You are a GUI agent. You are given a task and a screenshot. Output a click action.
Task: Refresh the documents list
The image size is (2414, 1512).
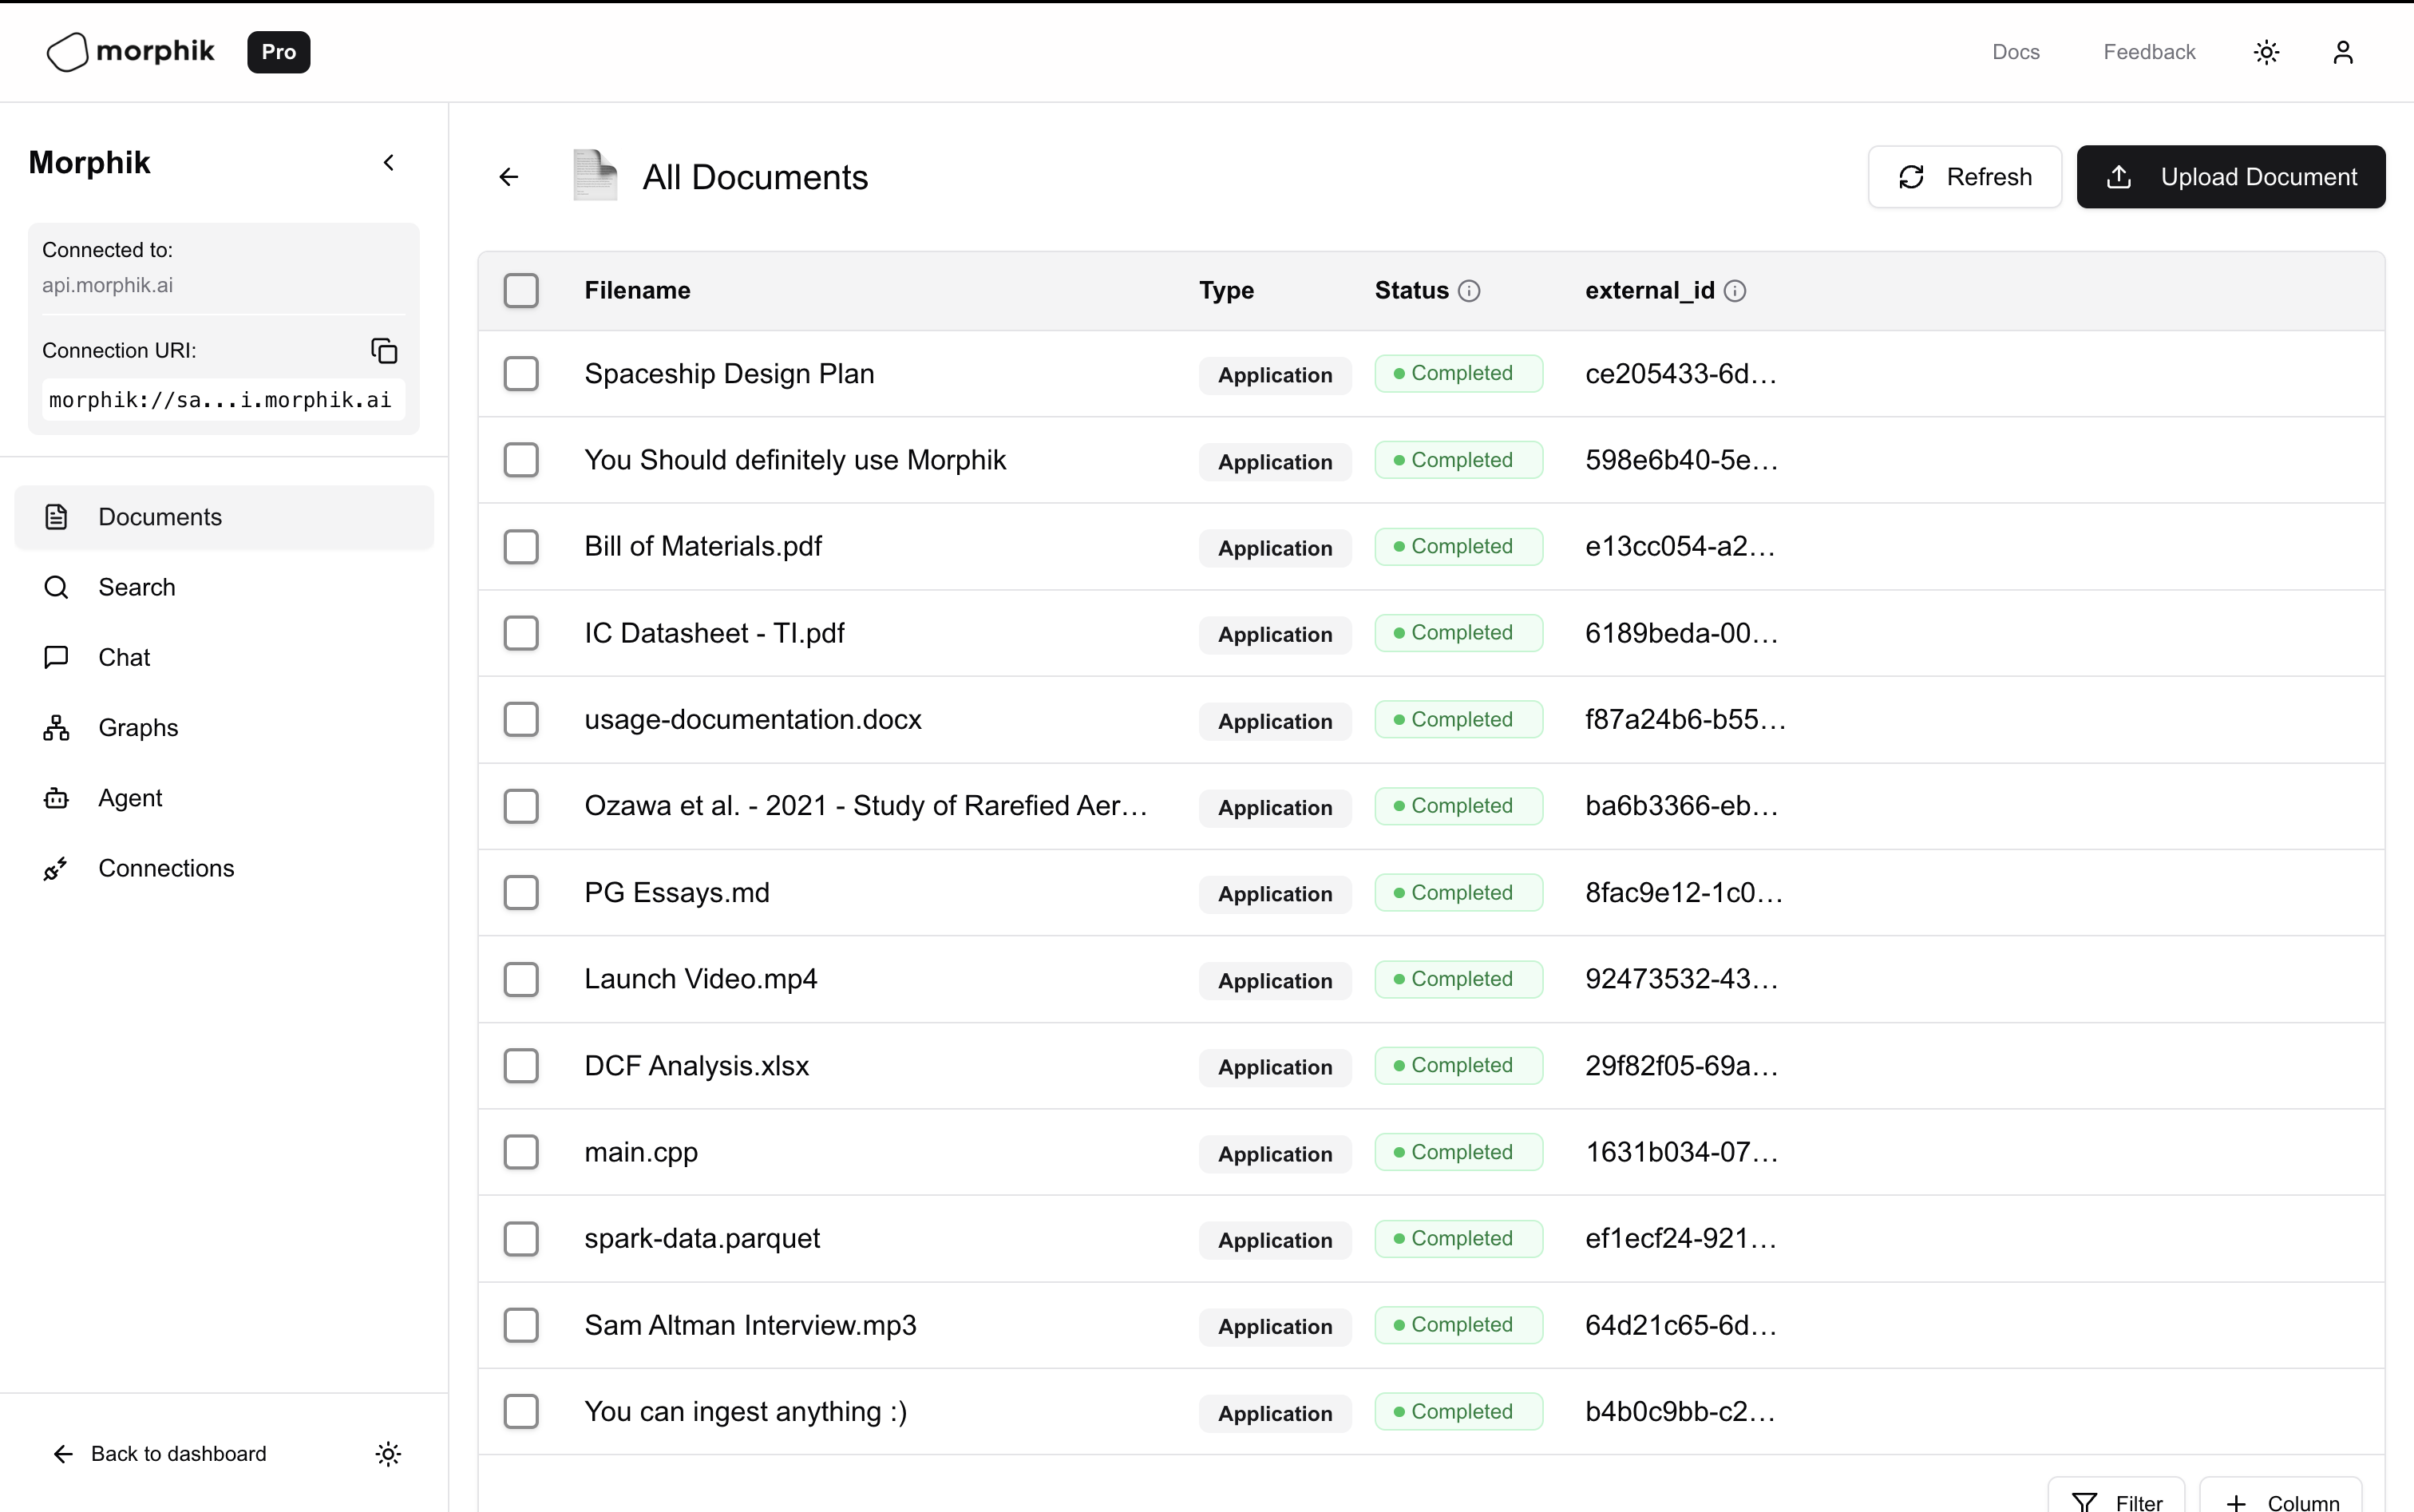(x=1963, y=176)
